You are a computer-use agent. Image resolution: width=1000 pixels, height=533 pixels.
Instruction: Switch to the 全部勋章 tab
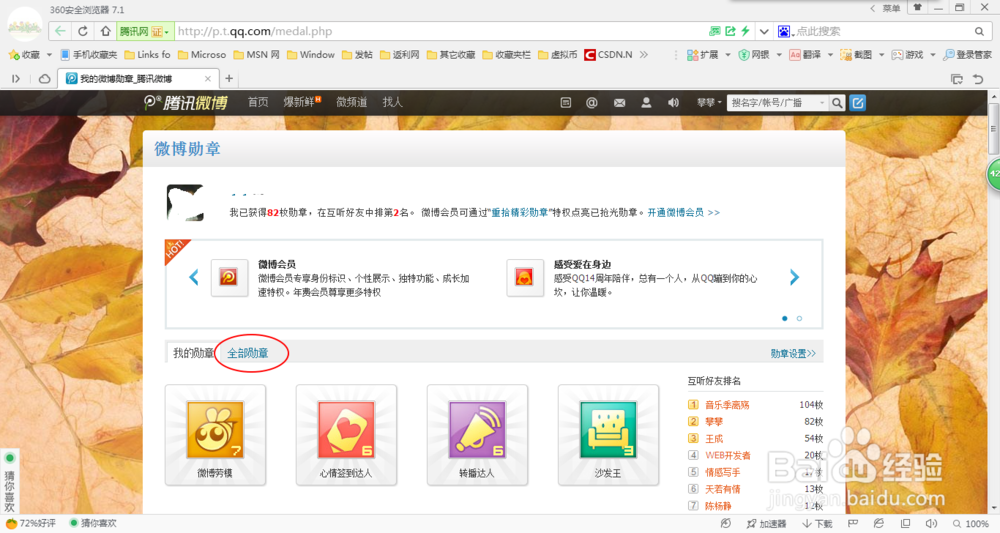pyautogui.click(x=248, y=353)
